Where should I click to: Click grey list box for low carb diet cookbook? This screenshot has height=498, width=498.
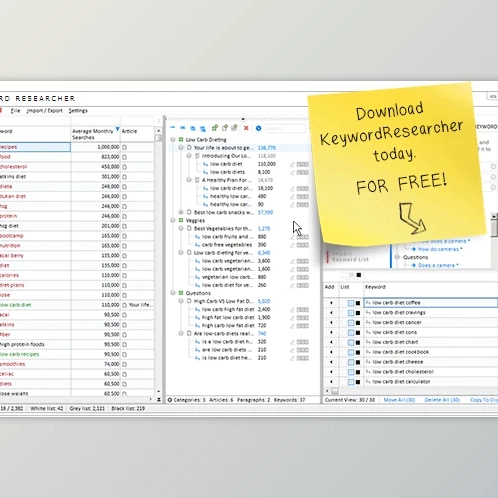coord(351,352)
